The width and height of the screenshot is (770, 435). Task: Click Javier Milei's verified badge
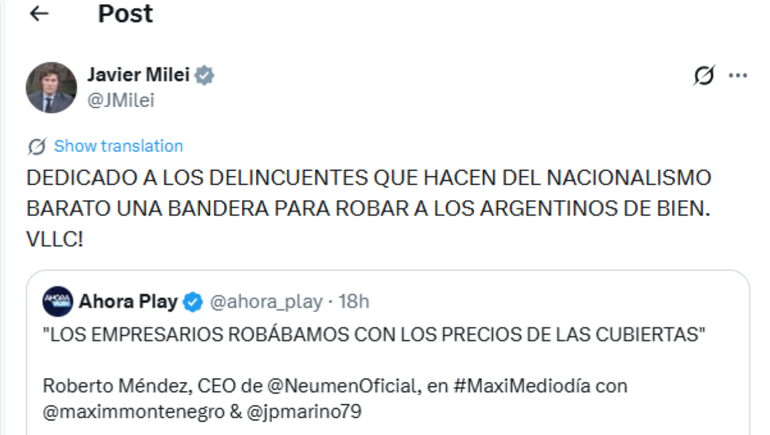[204, 76]
